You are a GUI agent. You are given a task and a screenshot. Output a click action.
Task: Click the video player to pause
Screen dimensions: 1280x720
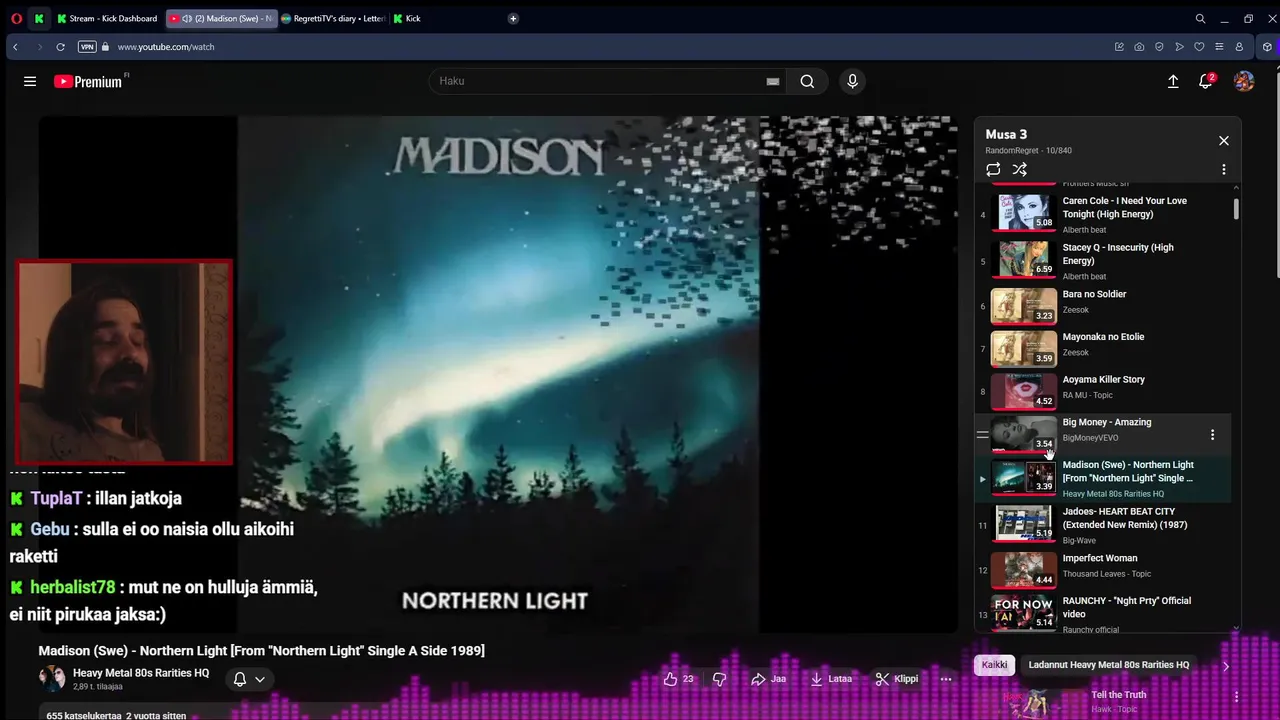(498, 374)
